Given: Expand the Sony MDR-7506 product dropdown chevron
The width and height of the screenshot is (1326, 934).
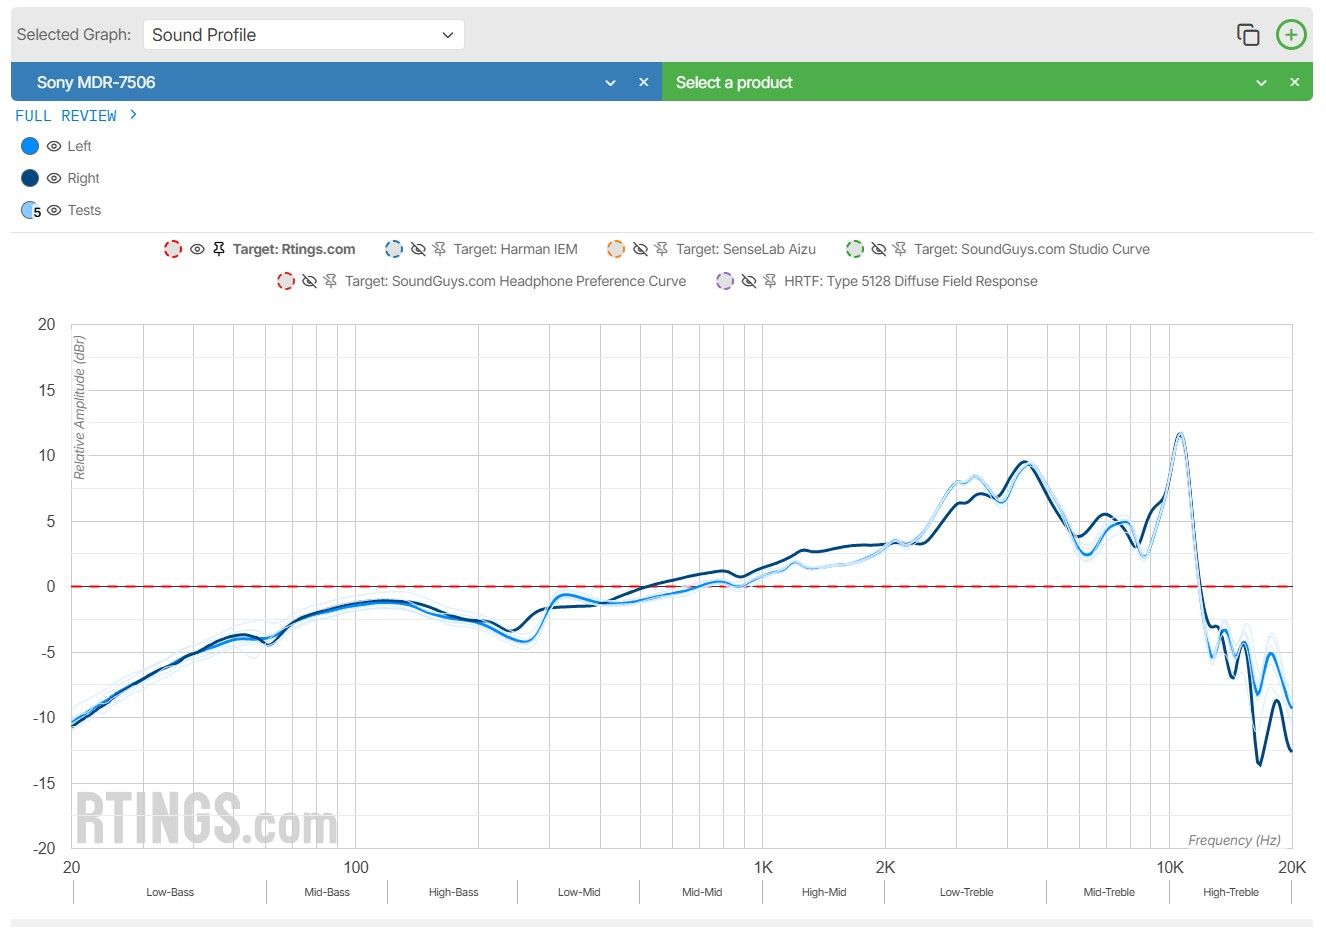Looking at the screenshot, I should coord(610,83).
